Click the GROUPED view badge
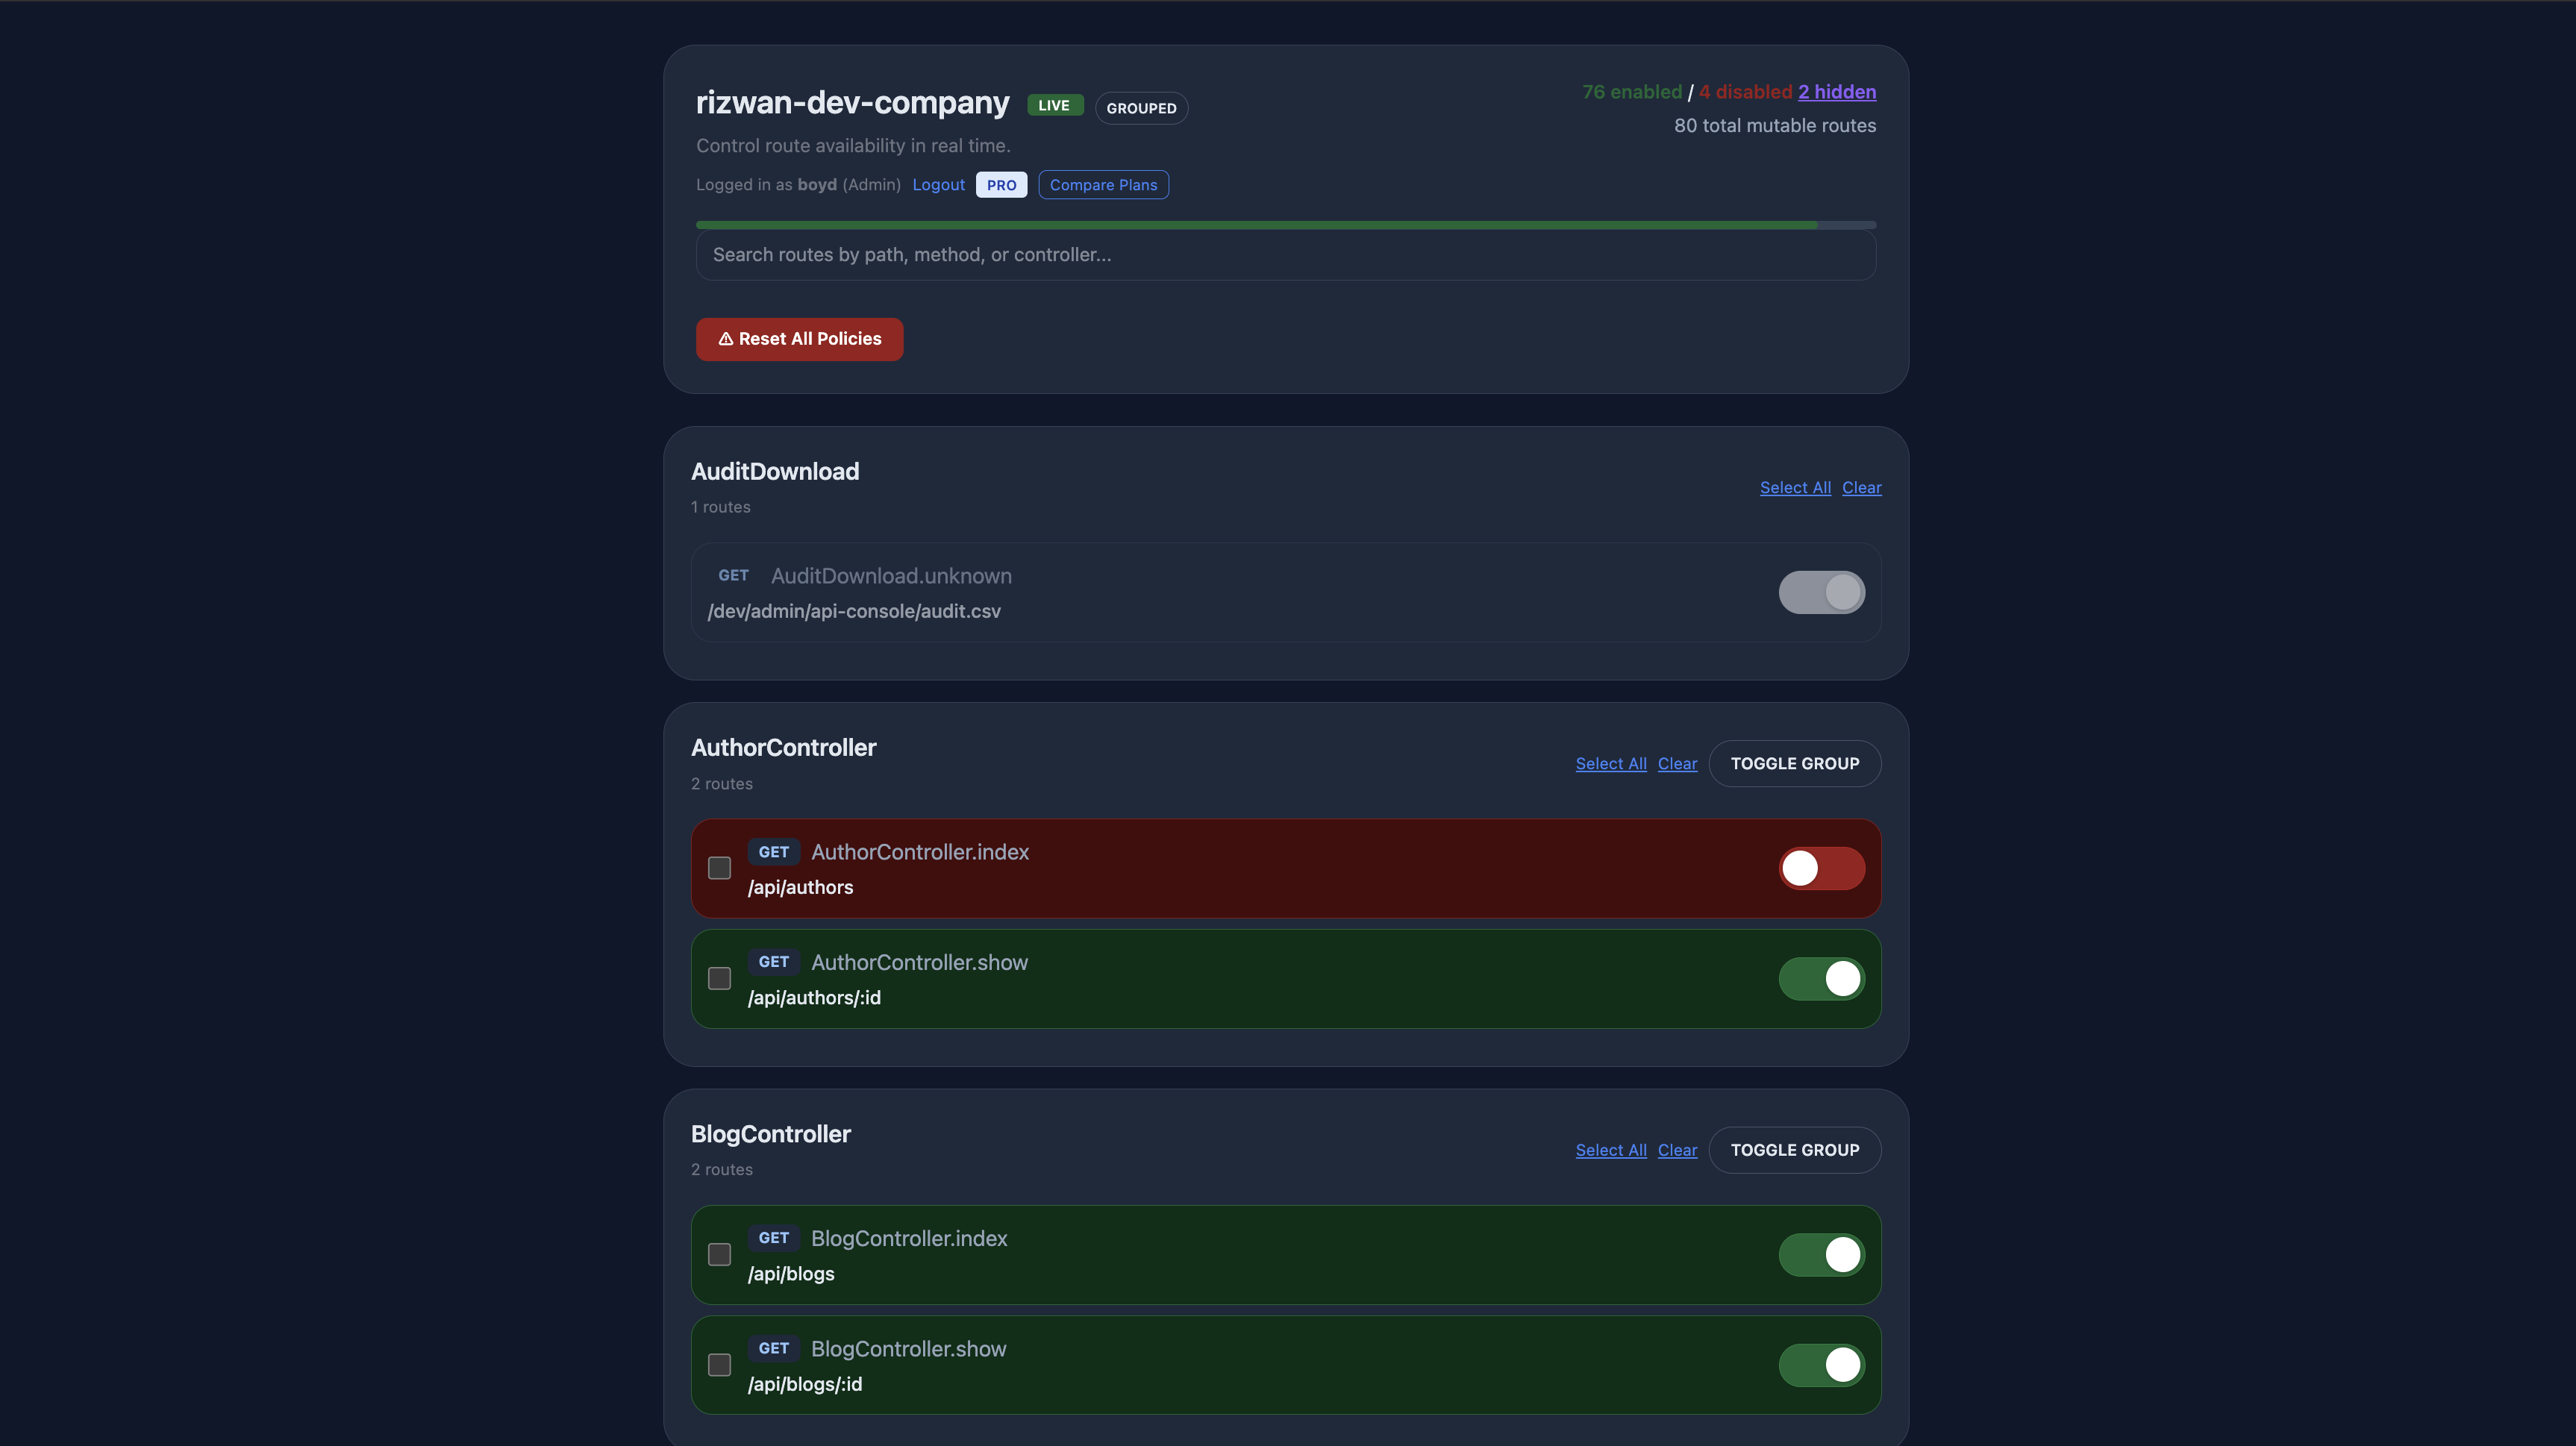 click(1141, 108)
